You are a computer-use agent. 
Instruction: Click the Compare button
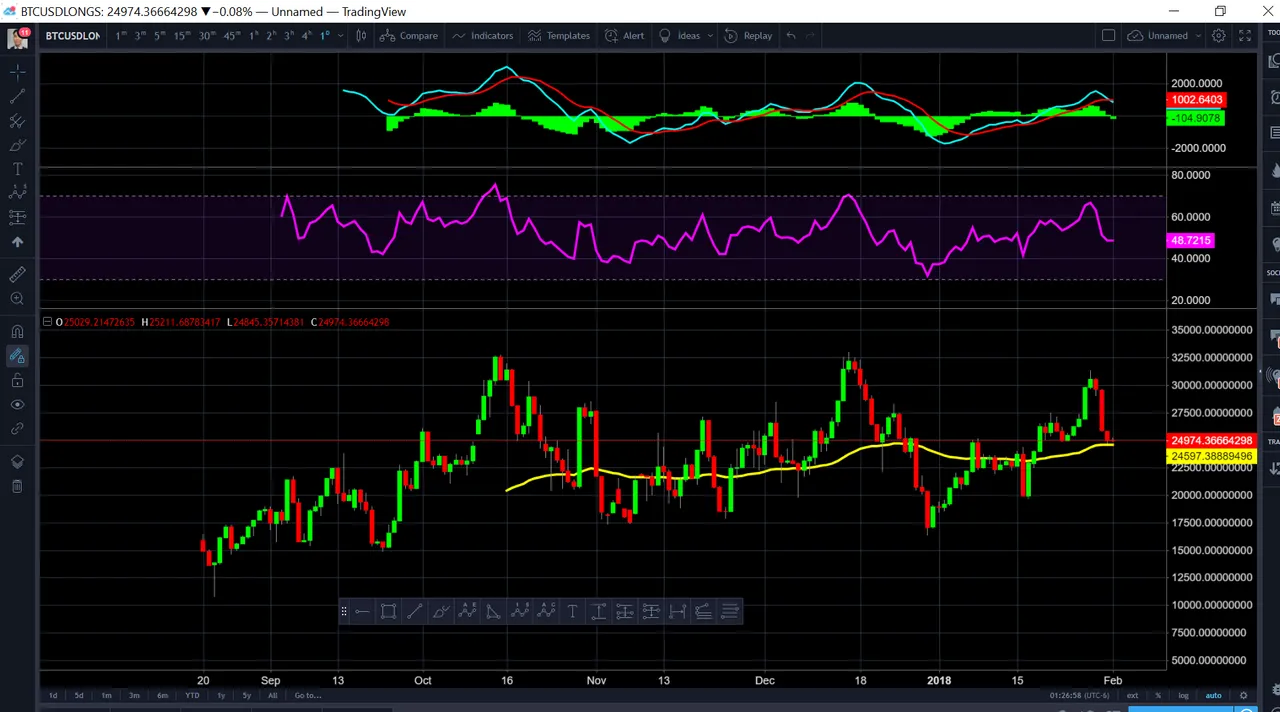(410, 36)
